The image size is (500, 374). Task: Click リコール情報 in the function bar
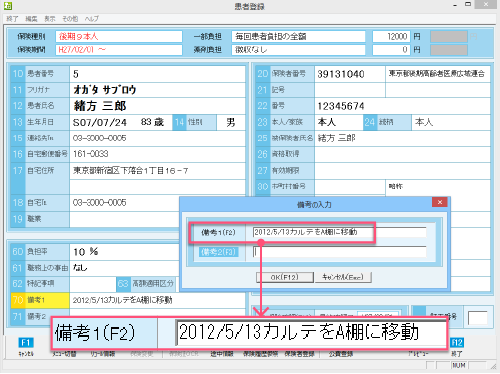point(103,354)
